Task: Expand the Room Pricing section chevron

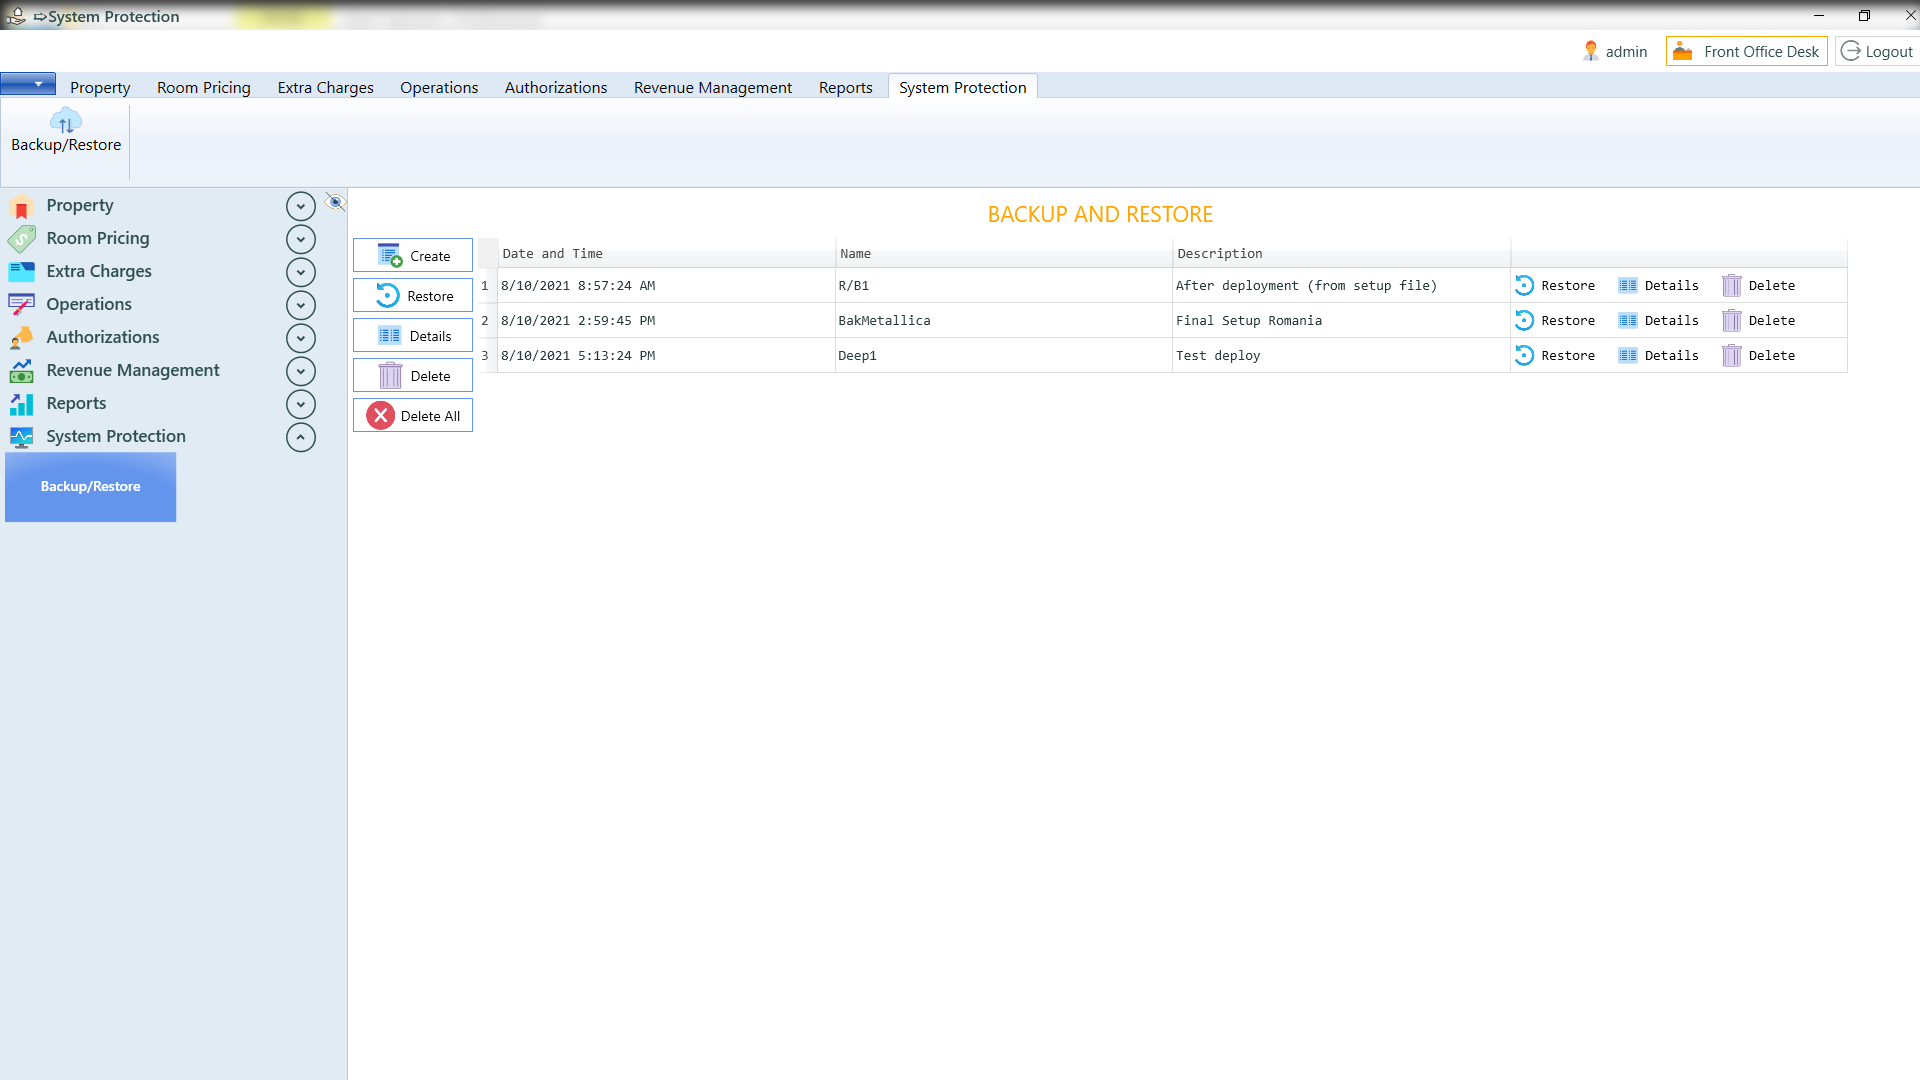Action: (301, 239)
